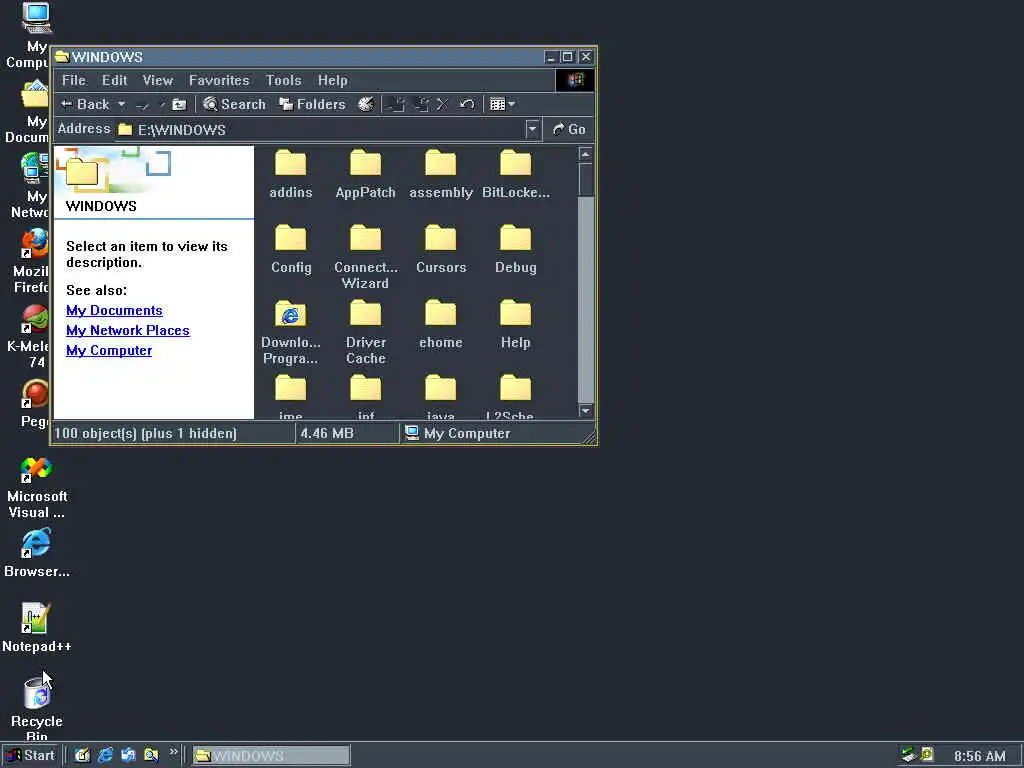The width and height of the screenshot is (1024, 768).
Task: Open Notepad++ desktop shortcut
Action: click(x=37, y=628)
